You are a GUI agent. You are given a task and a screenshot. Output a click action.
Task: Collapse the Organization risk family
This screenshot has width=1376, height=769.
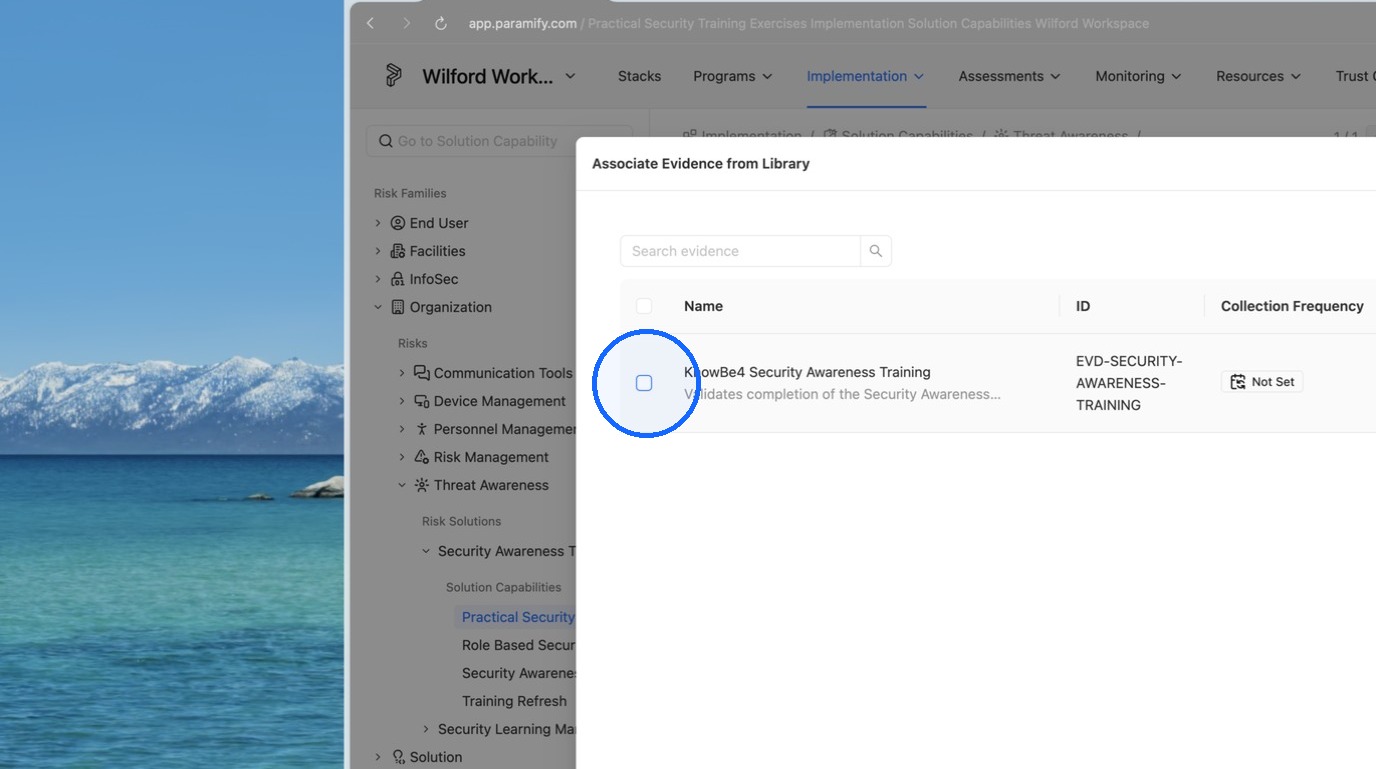(378, 307)
